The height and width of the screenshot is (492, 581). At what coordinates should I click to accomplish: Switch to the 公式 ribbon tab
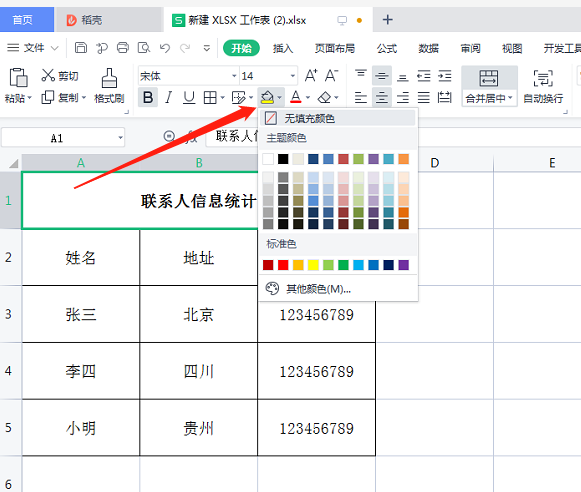387,48
